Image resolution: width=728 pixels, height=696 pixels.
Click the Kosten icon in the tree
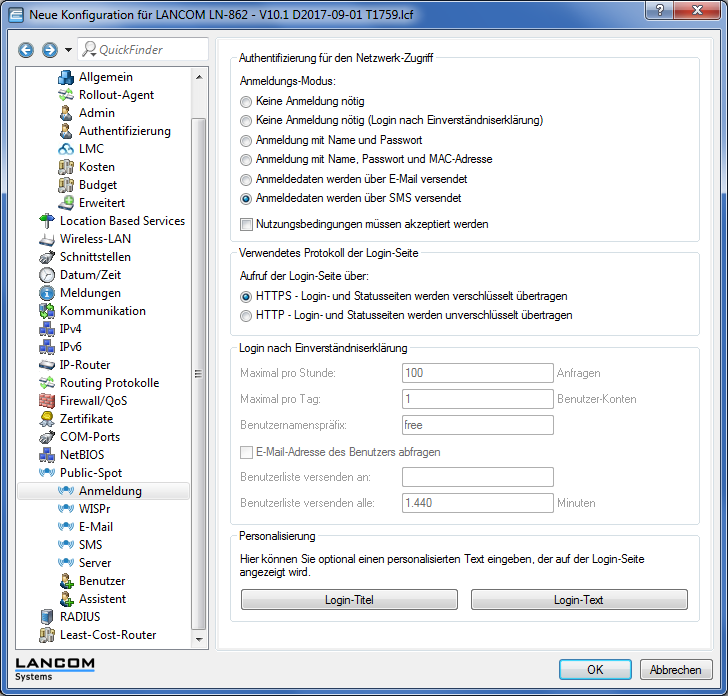pyautogui.click(x=66, y=167)
